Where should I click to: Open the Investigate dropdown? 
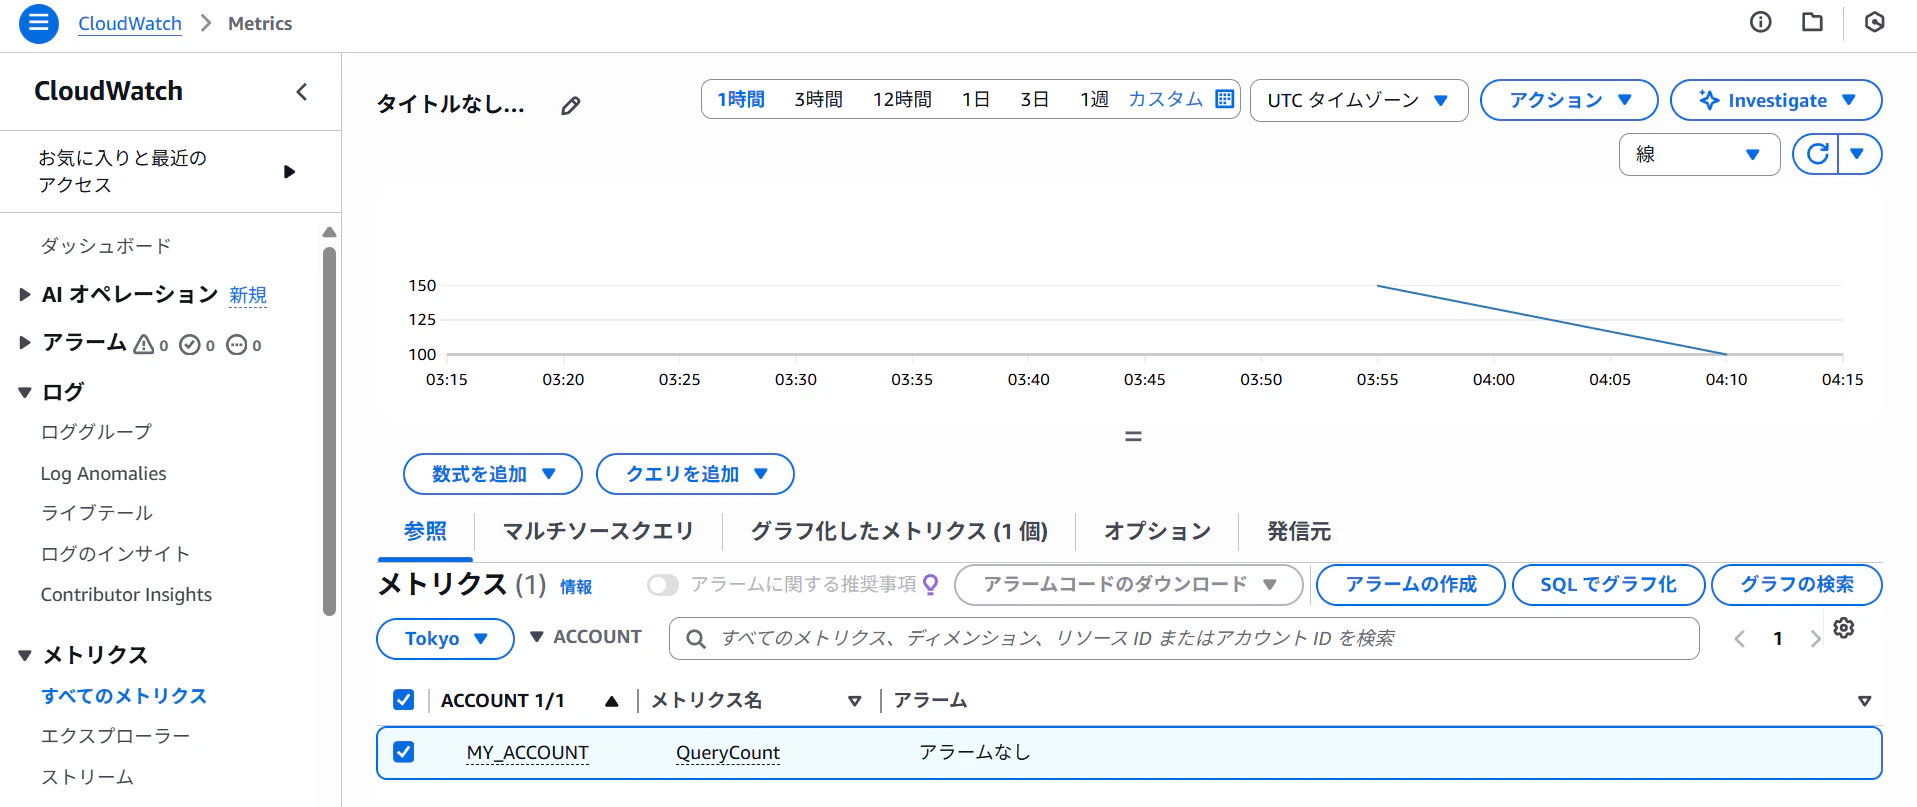click(1776, 100)
